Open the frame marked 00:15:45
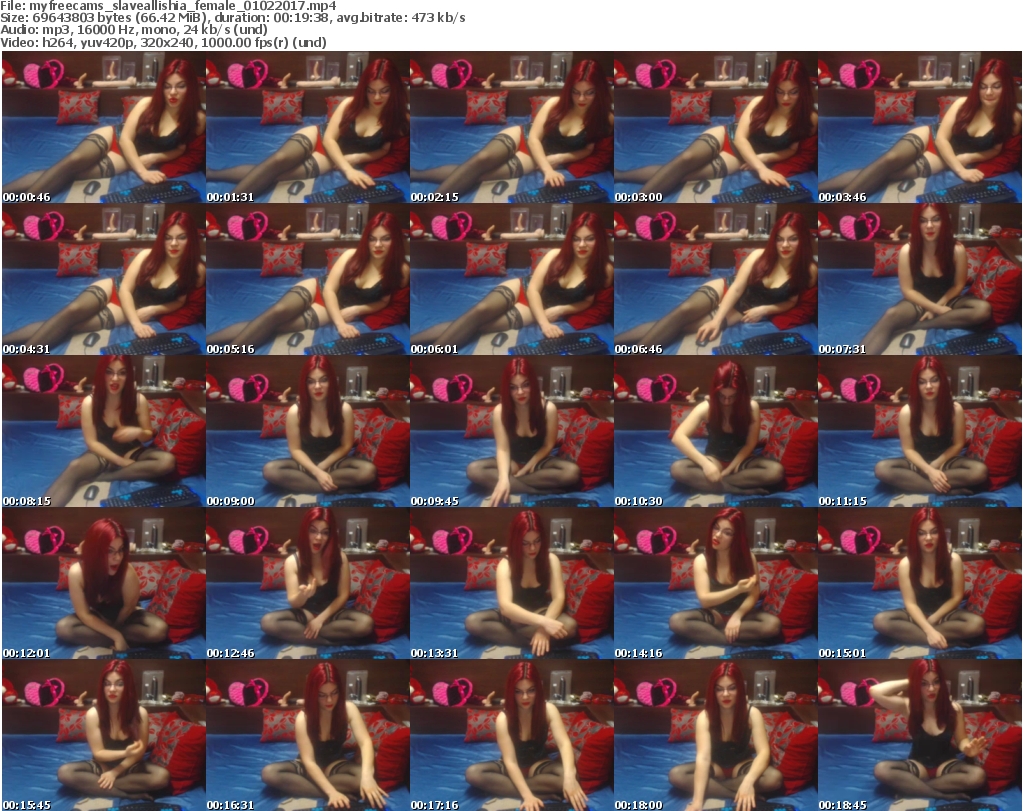The image size is (1024, 811). coord(104,735)
